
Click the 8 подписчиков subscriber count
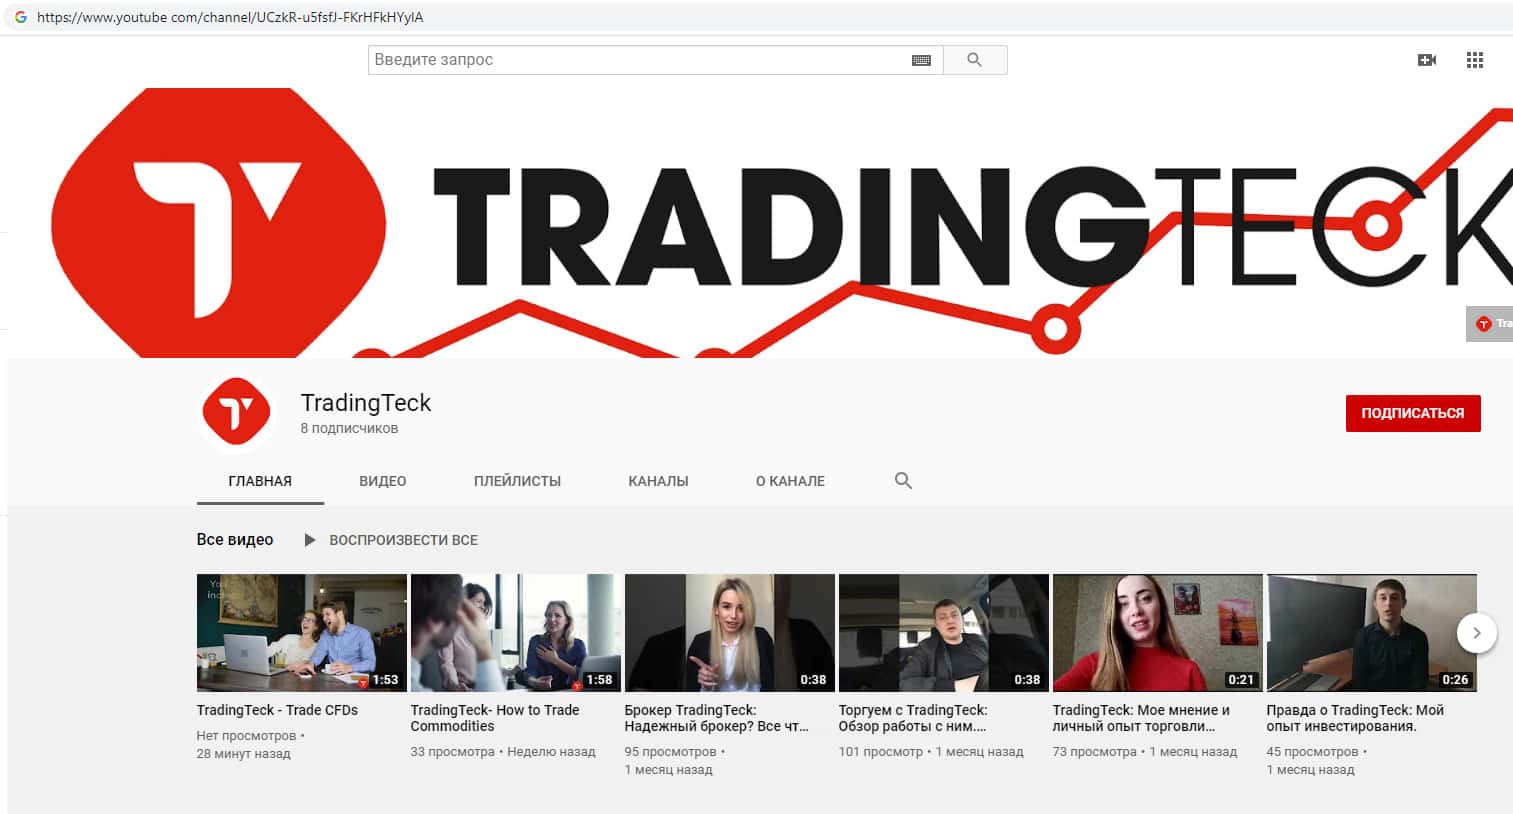[x=349, y=428]
